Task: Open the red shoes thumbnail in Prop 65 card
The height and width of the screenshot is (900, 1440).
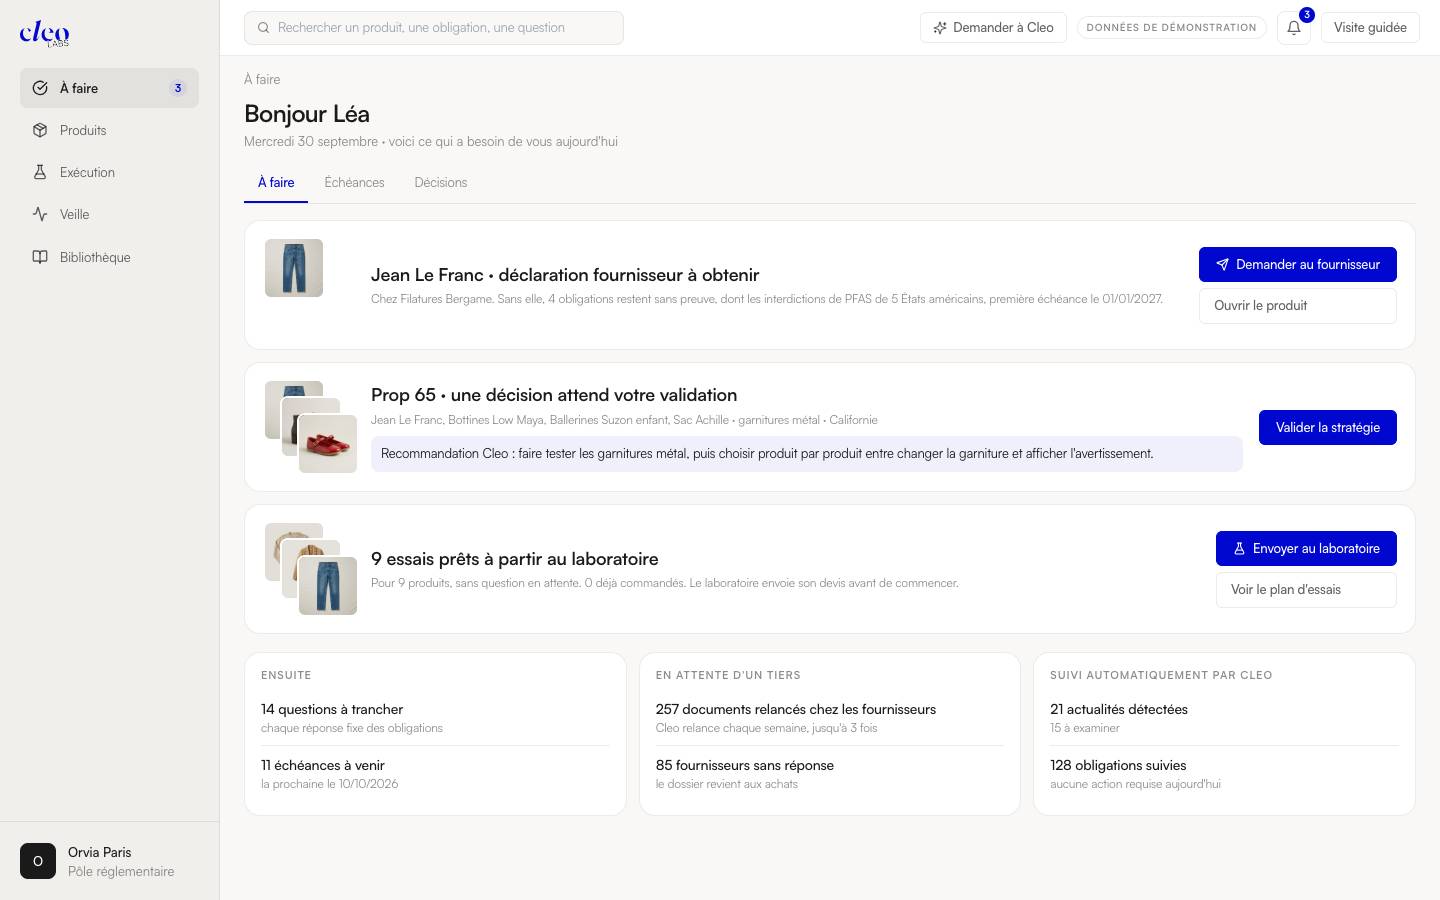Action: pos(328,444)
